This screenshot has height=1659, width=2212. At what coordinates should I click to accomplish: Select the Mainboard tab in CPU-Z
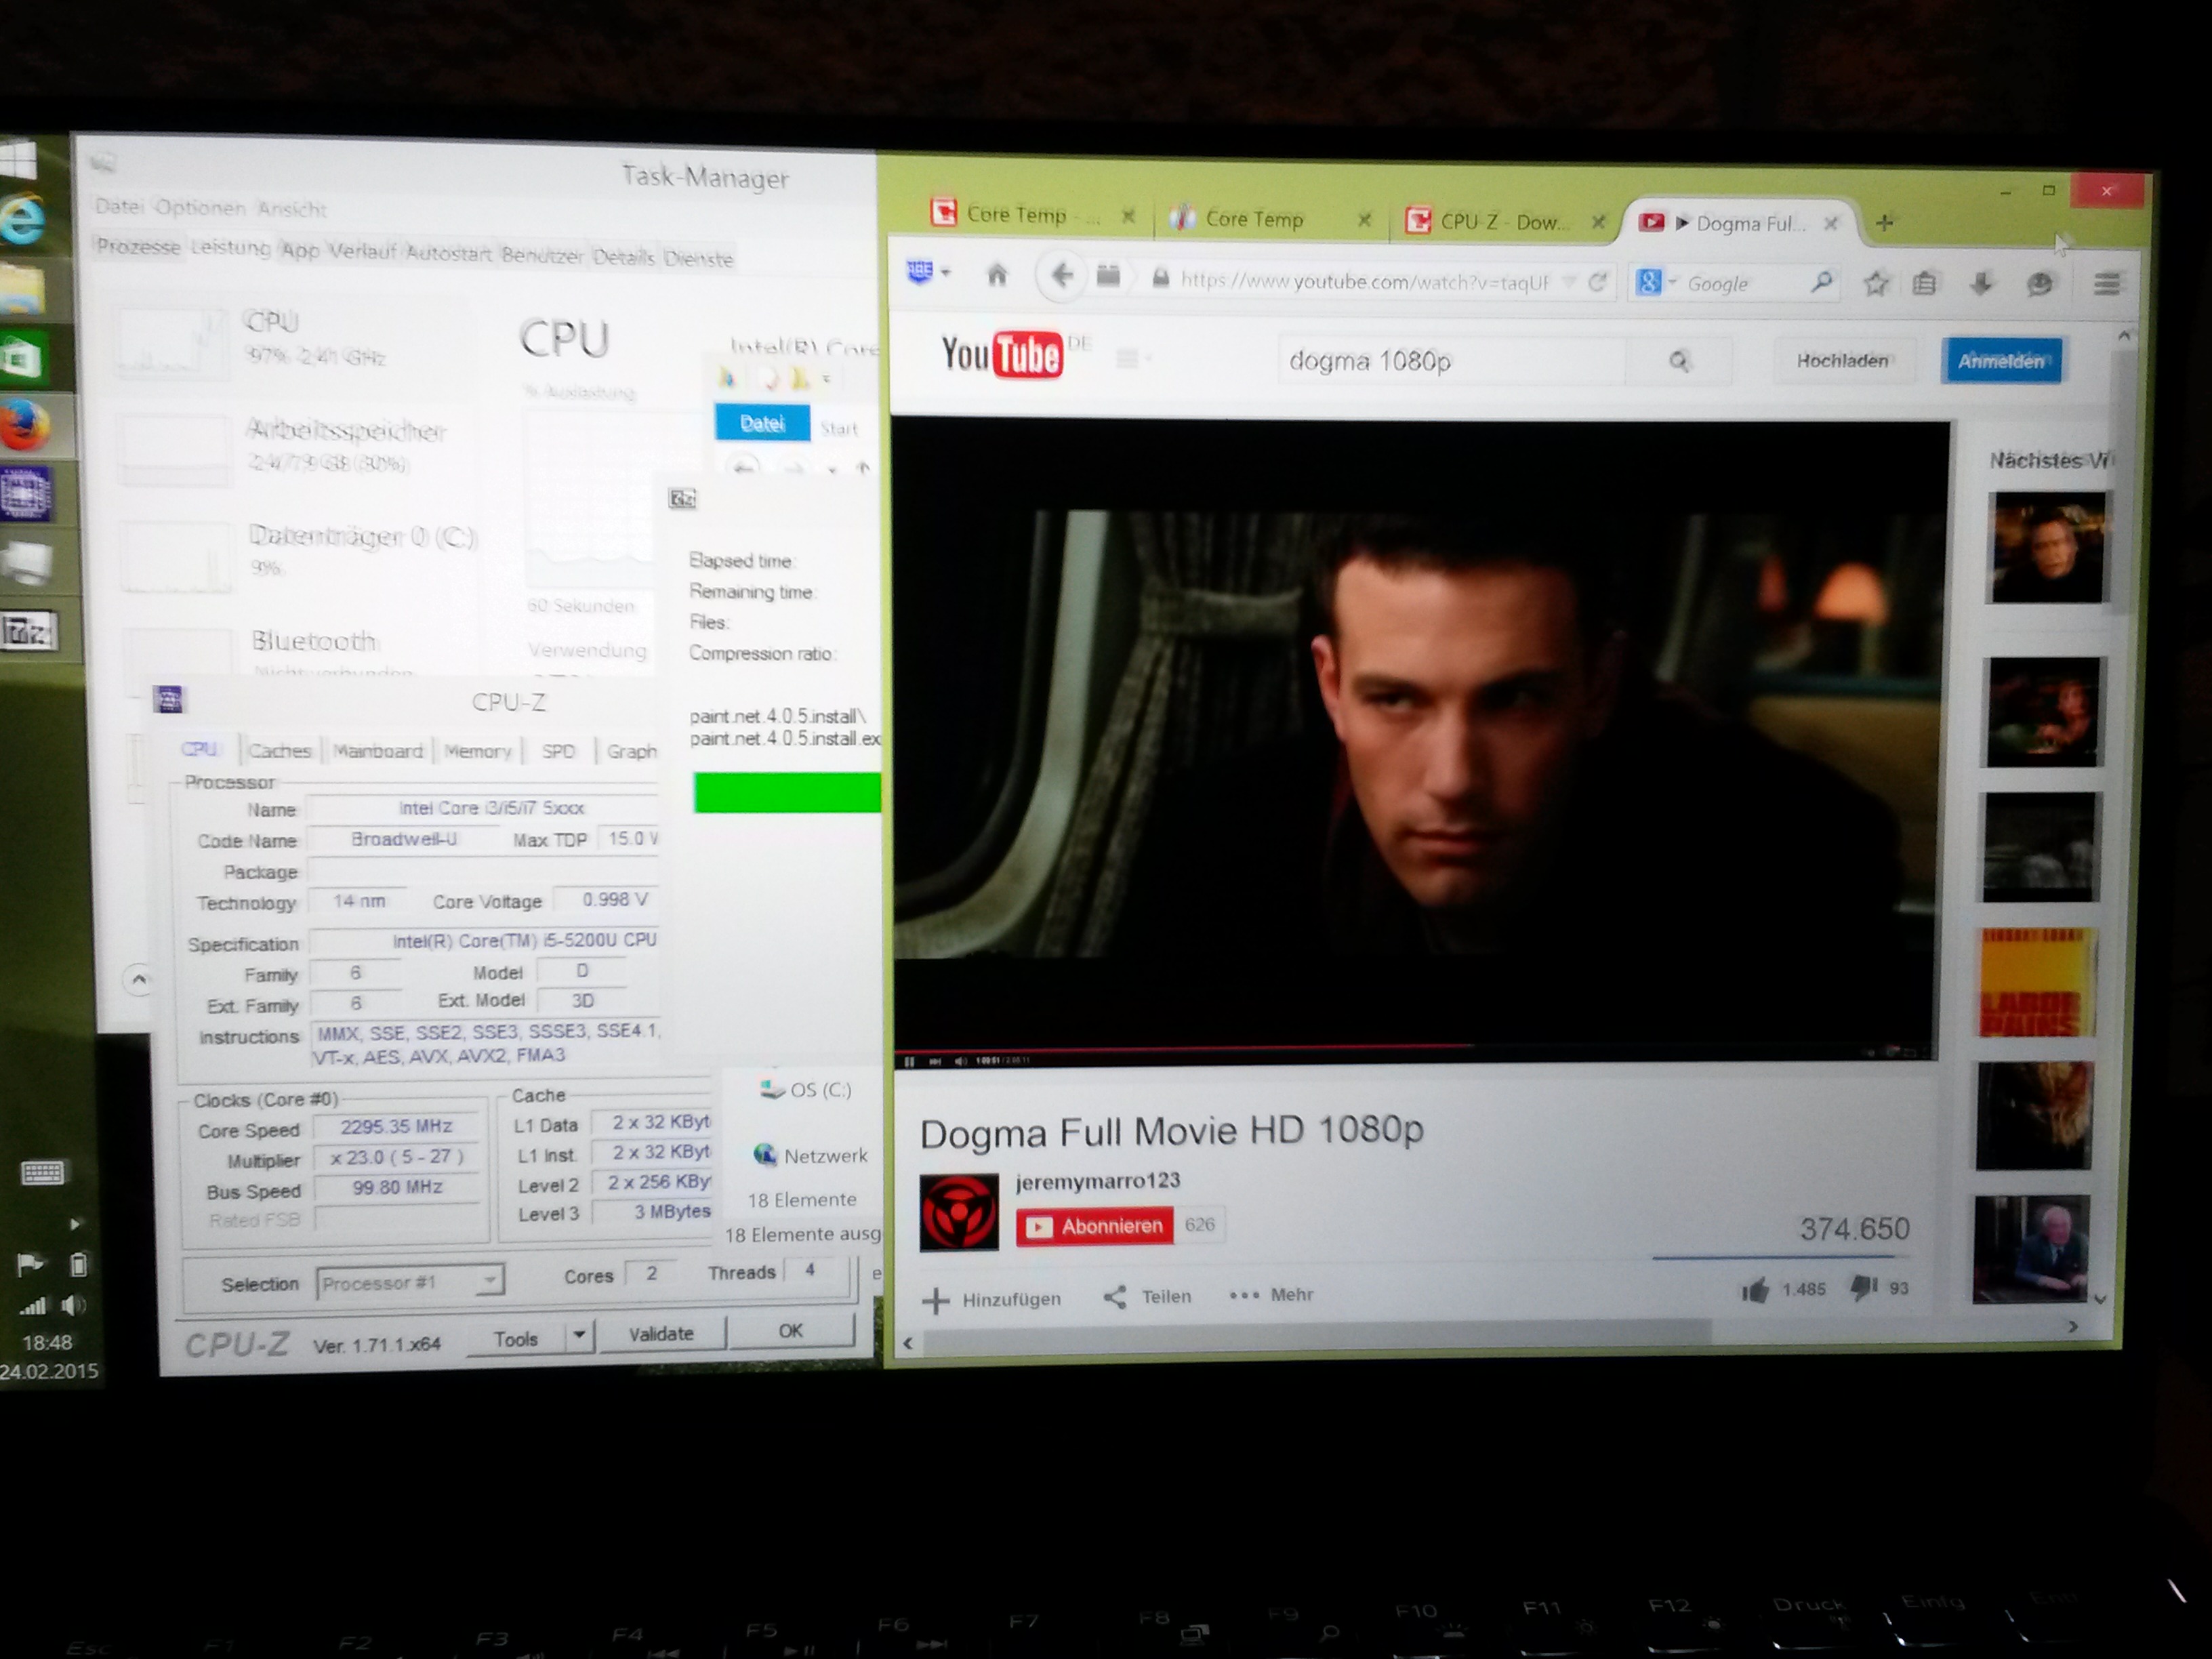(378, 751)
